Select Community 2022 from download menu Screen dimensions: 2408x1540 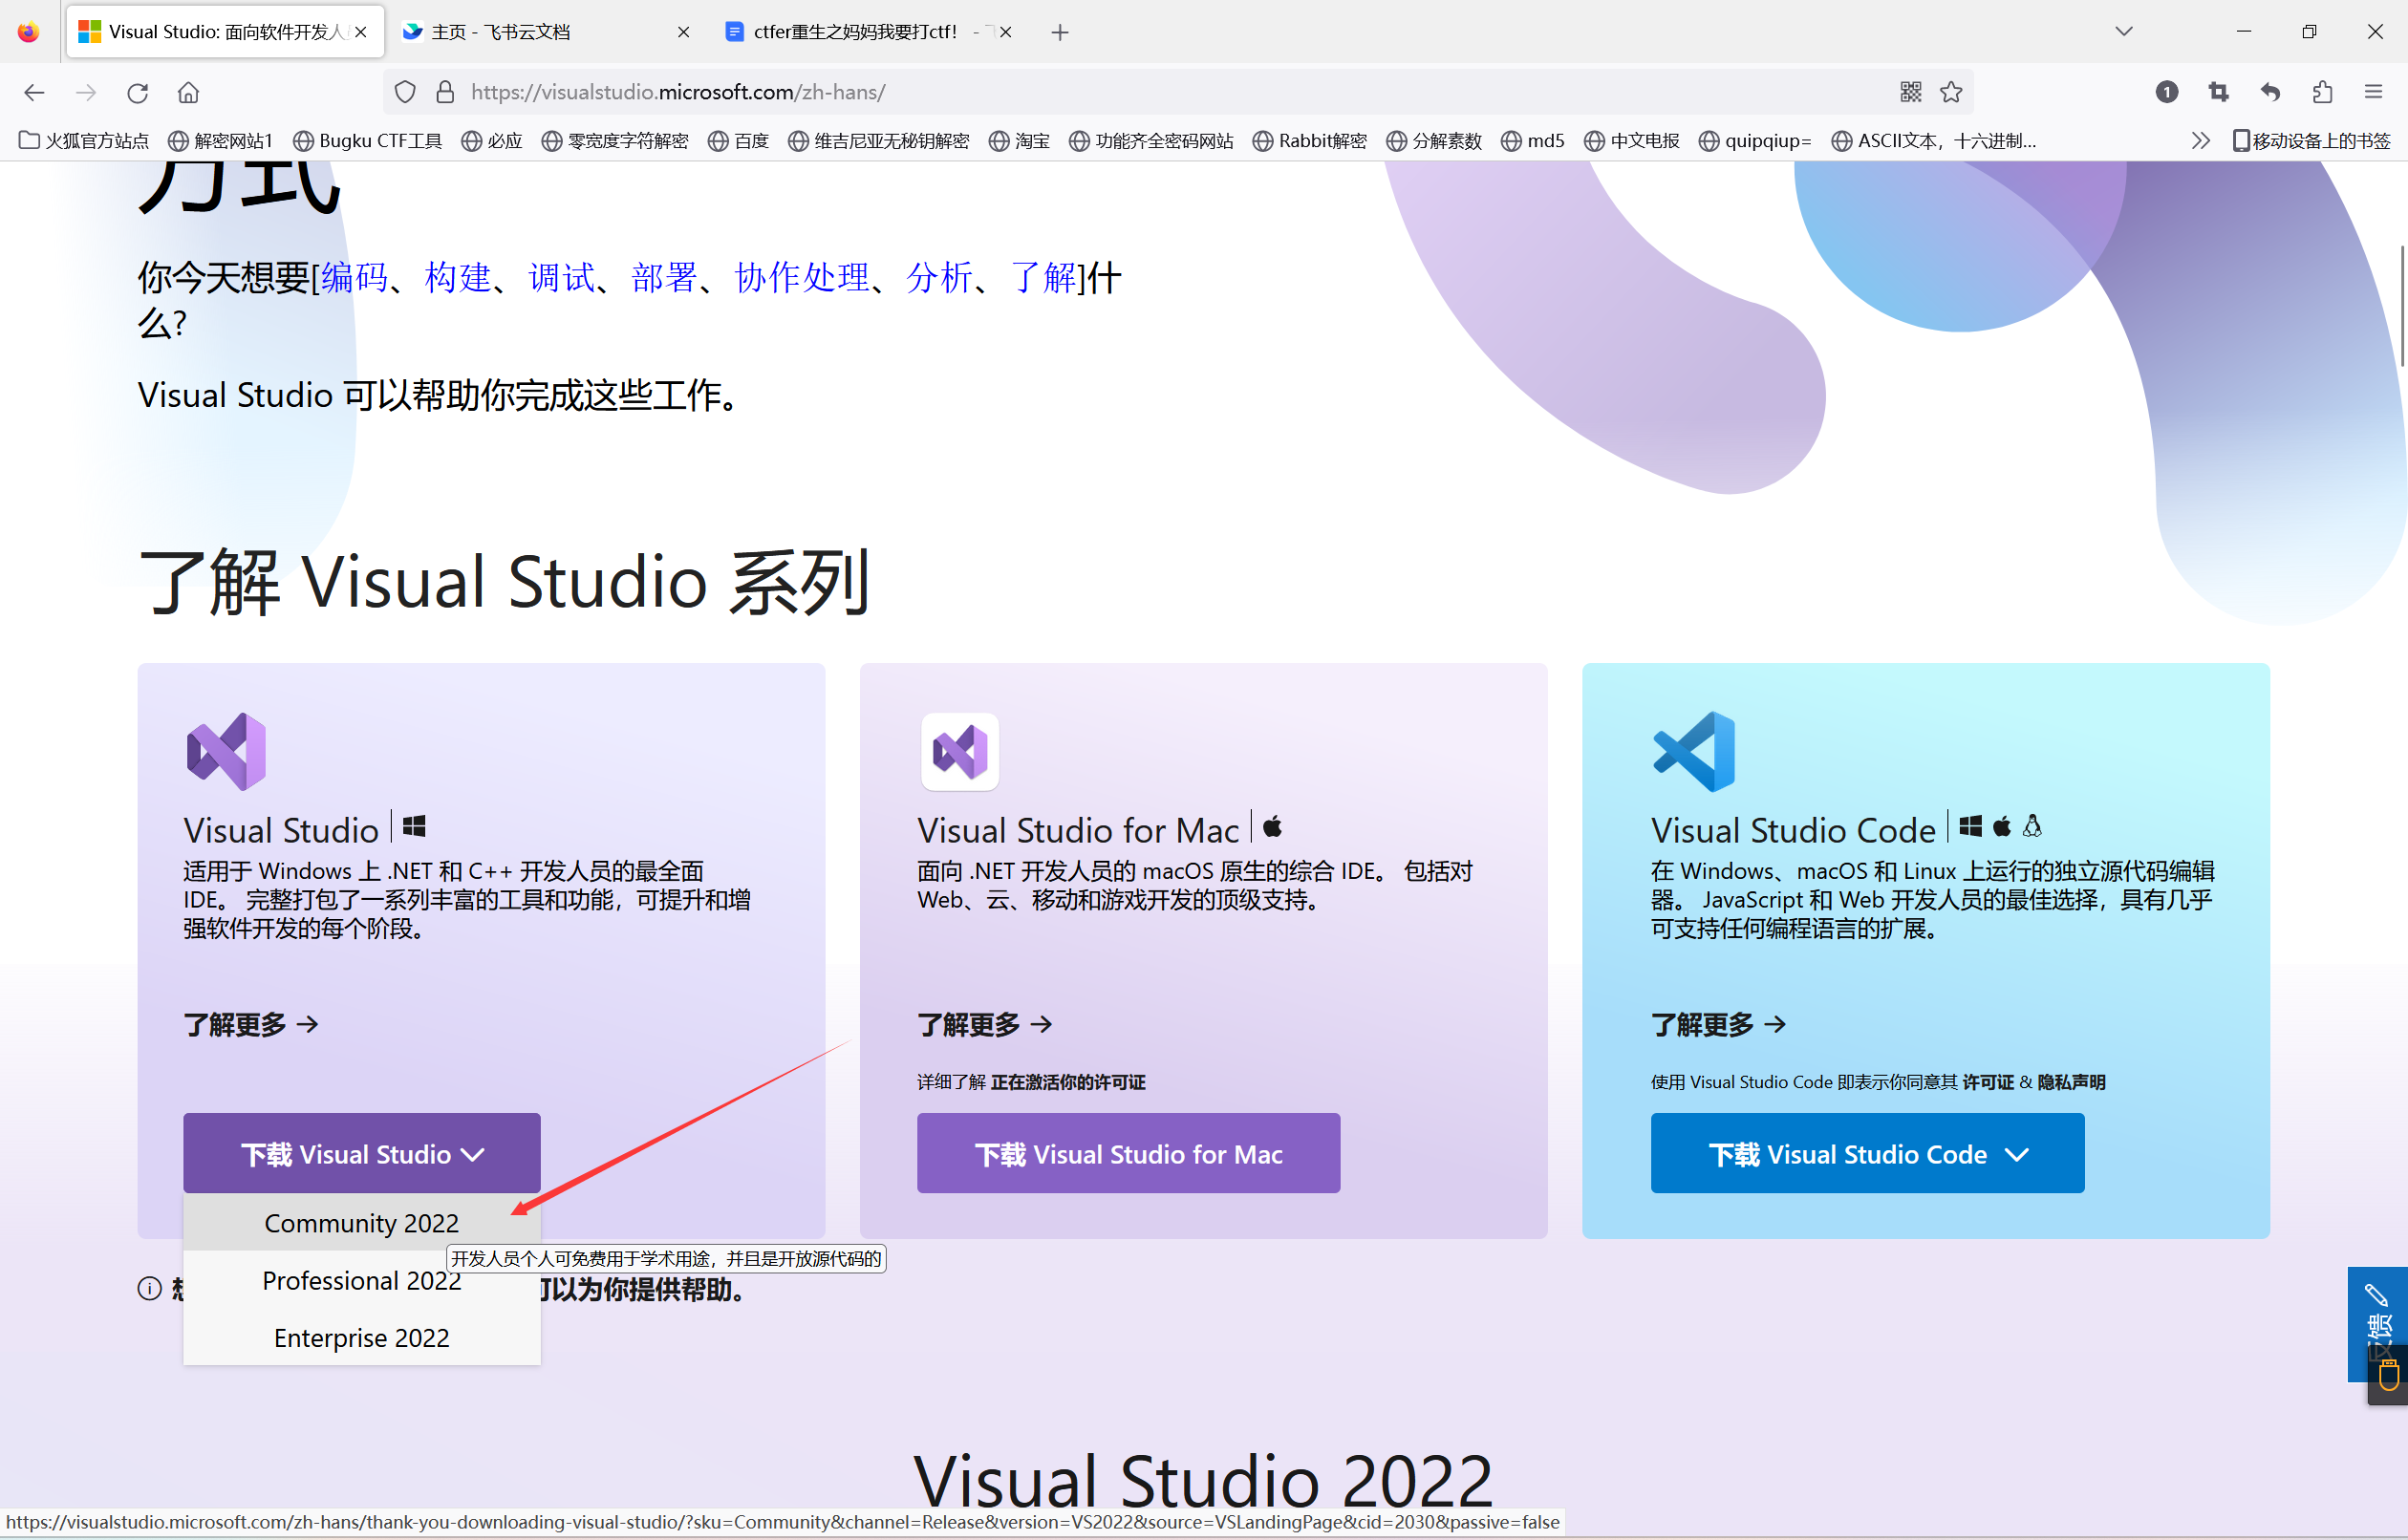(x=362, y=1223)
